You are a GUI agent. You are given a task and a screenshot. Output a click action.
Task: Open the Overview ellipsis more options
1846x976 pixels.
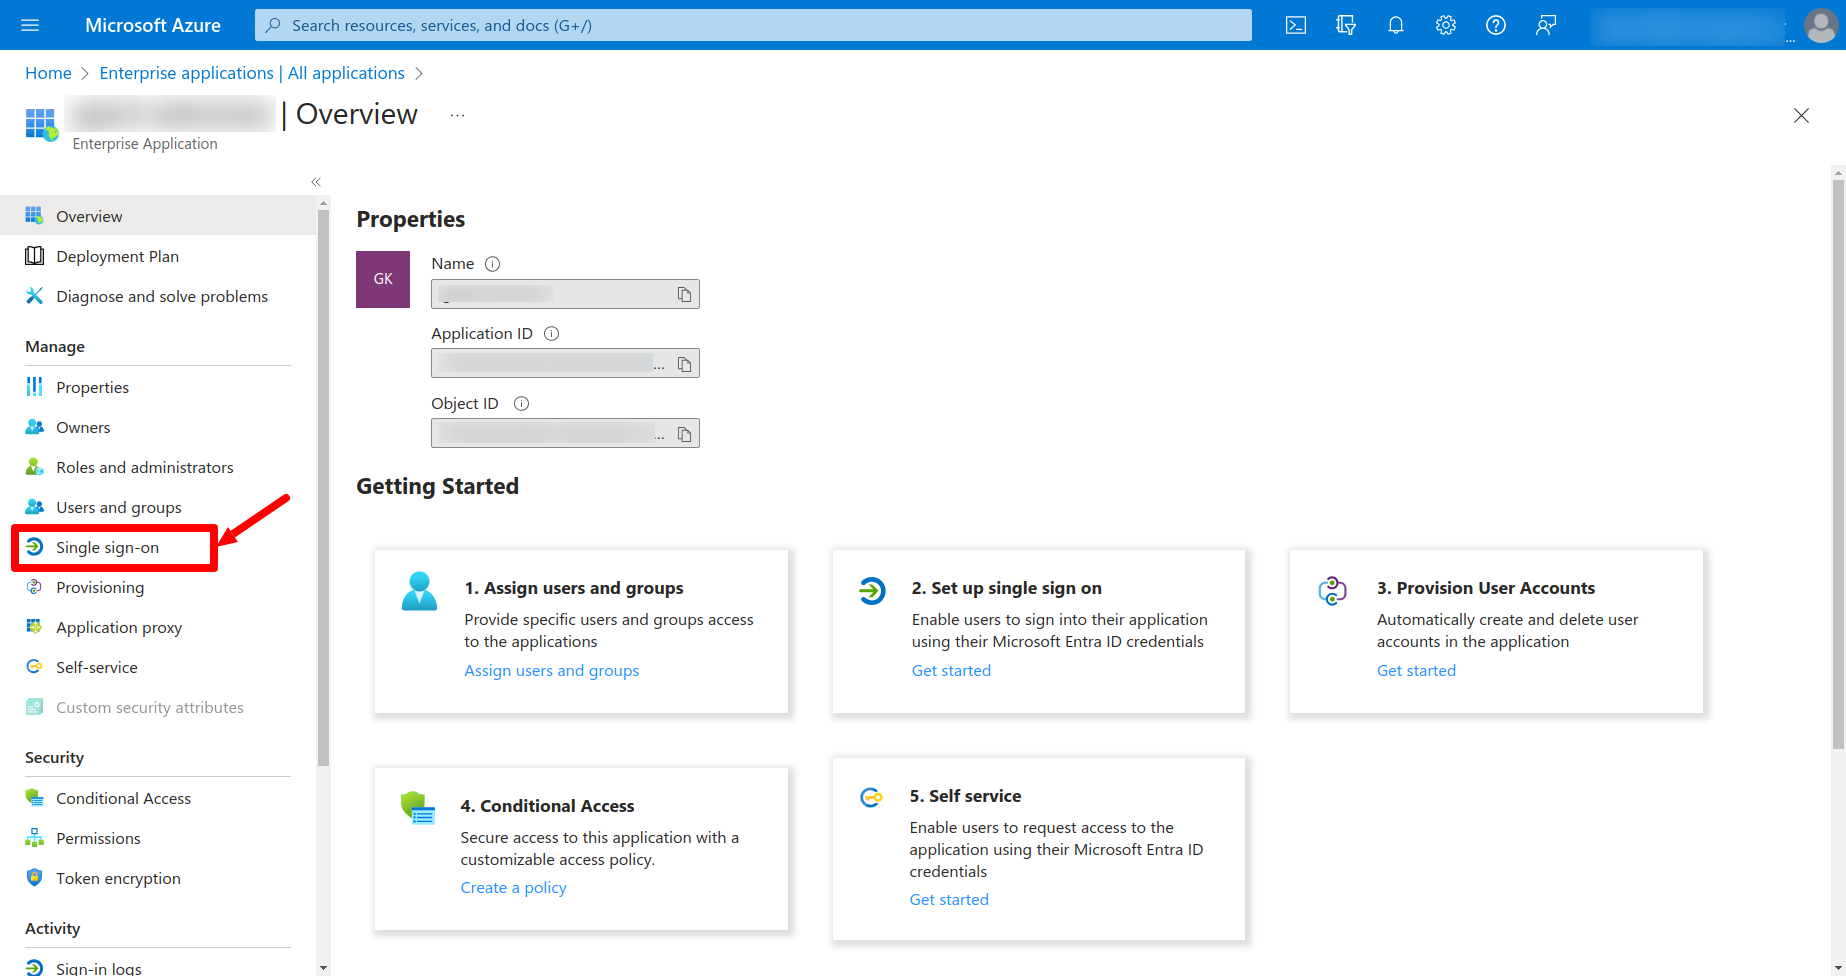click(457, 115)
